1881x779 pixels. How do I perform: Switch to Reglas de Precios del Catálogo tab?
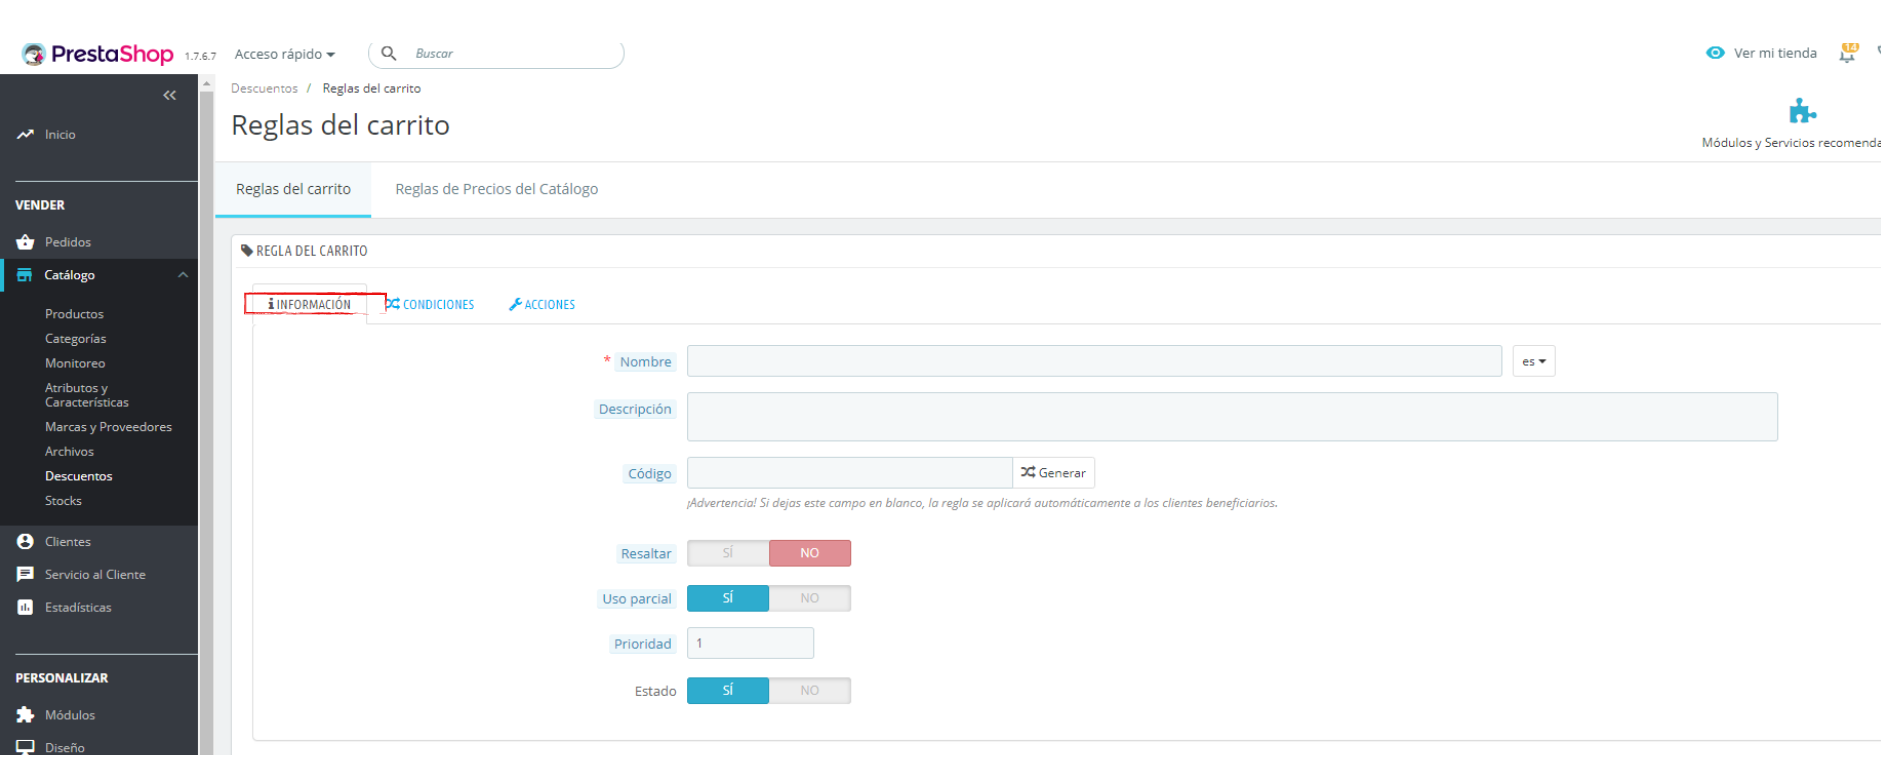point(497,189)
